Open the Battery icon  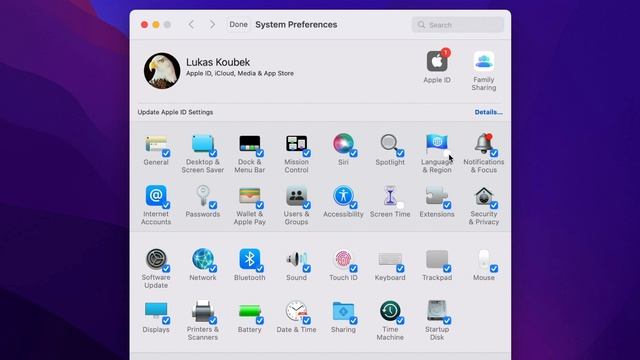pos(249,311)
